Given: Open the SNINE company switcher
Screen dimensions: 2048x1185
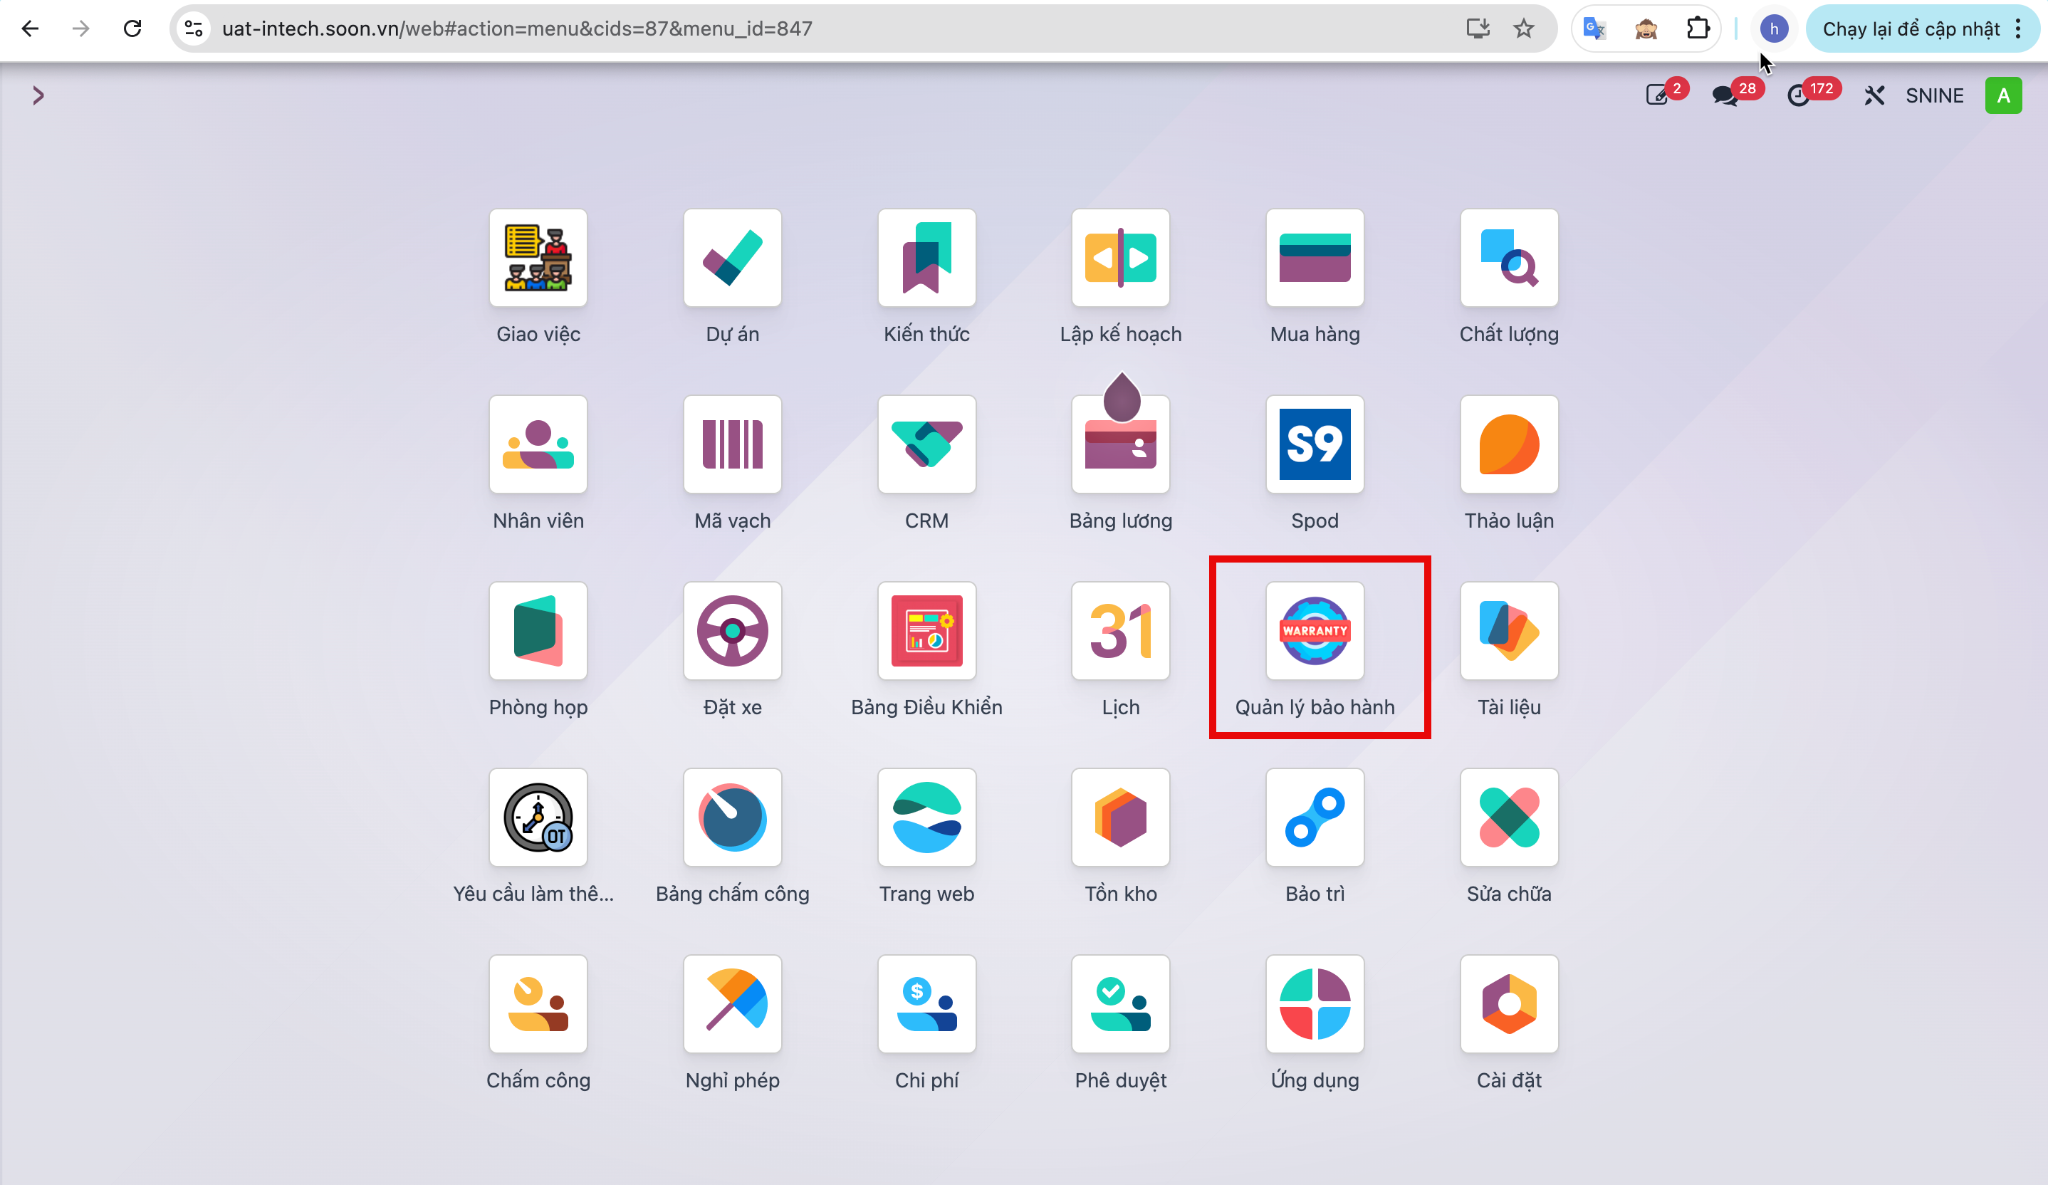Looking at the screenshot, I should (x=1934, y=96).
